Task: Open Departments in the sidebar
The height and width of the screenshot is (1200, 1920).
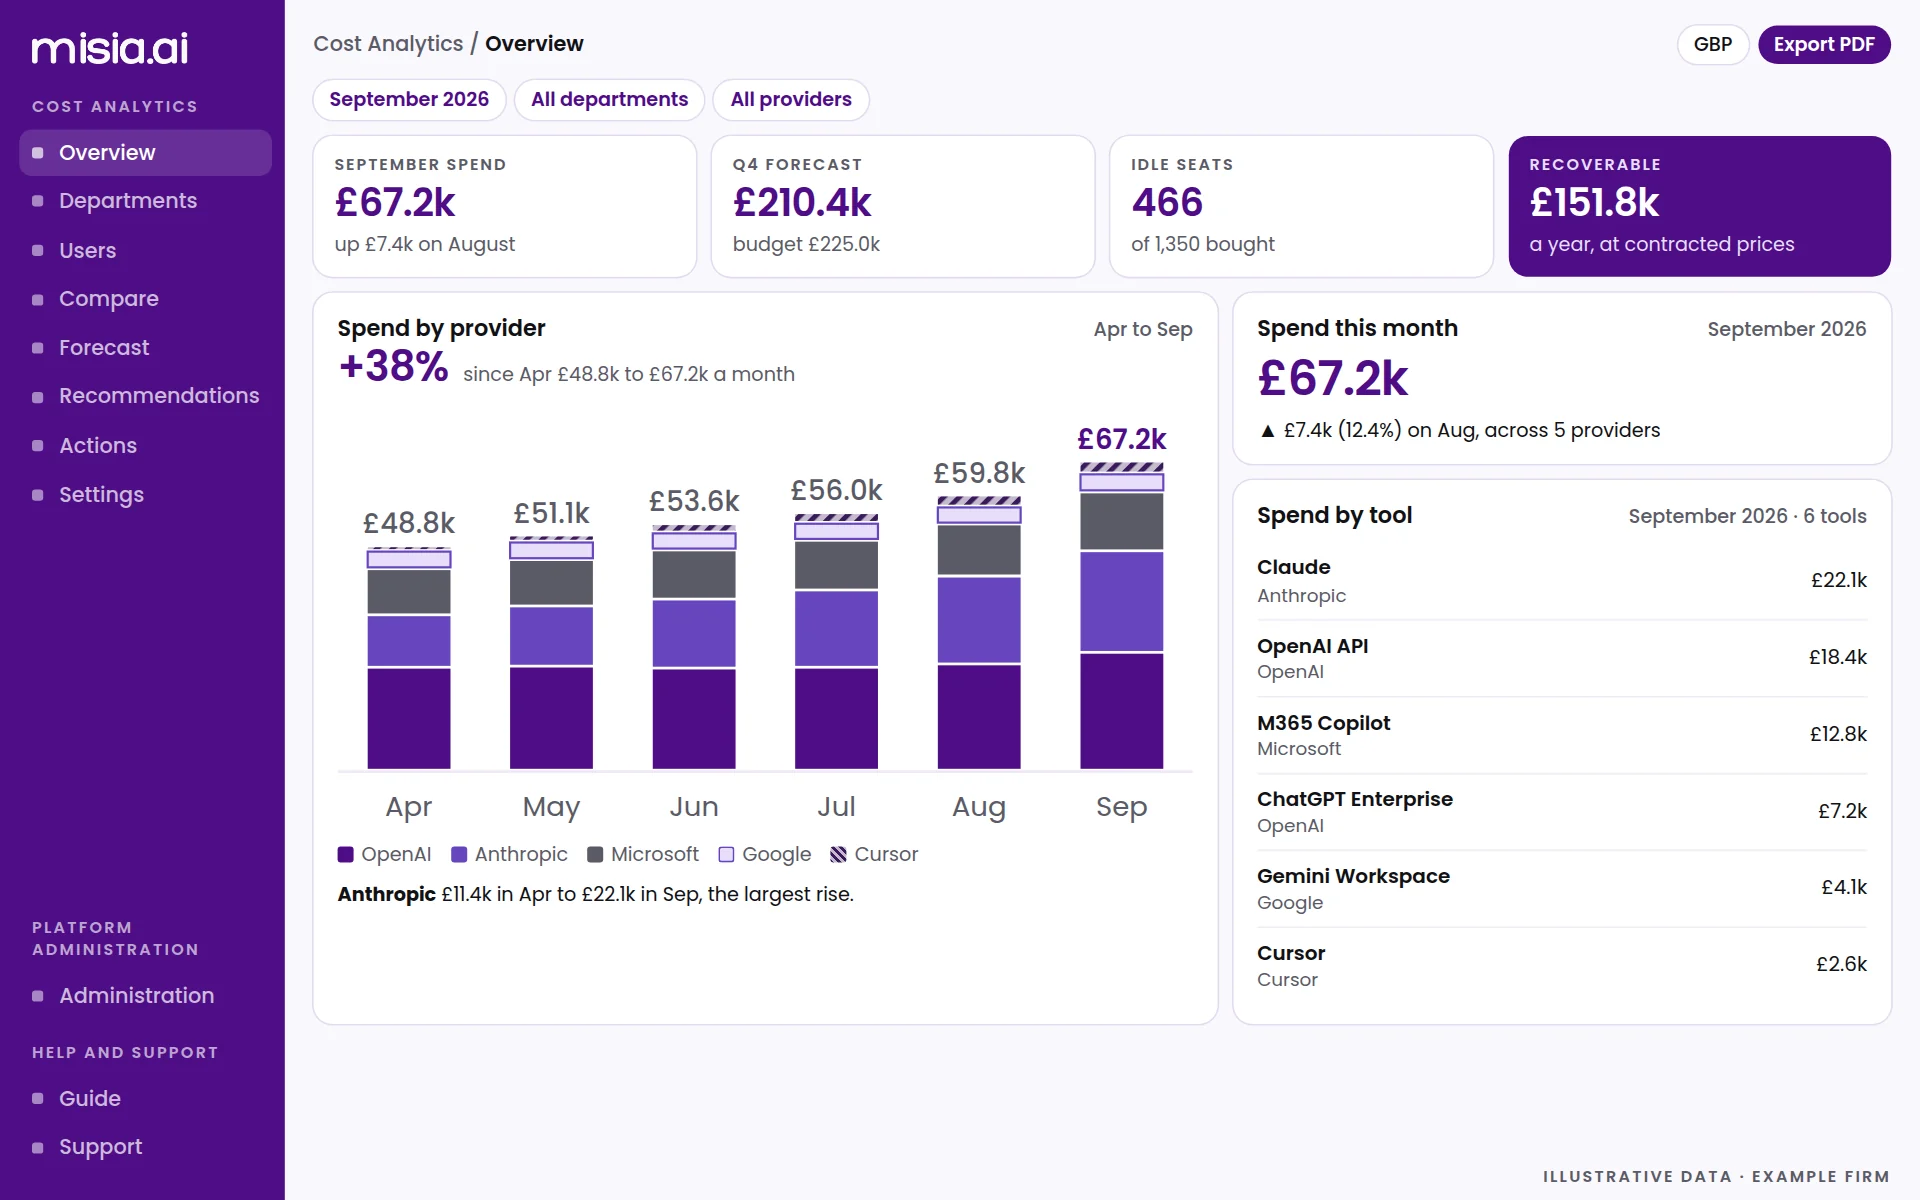Action: (145, 201)
